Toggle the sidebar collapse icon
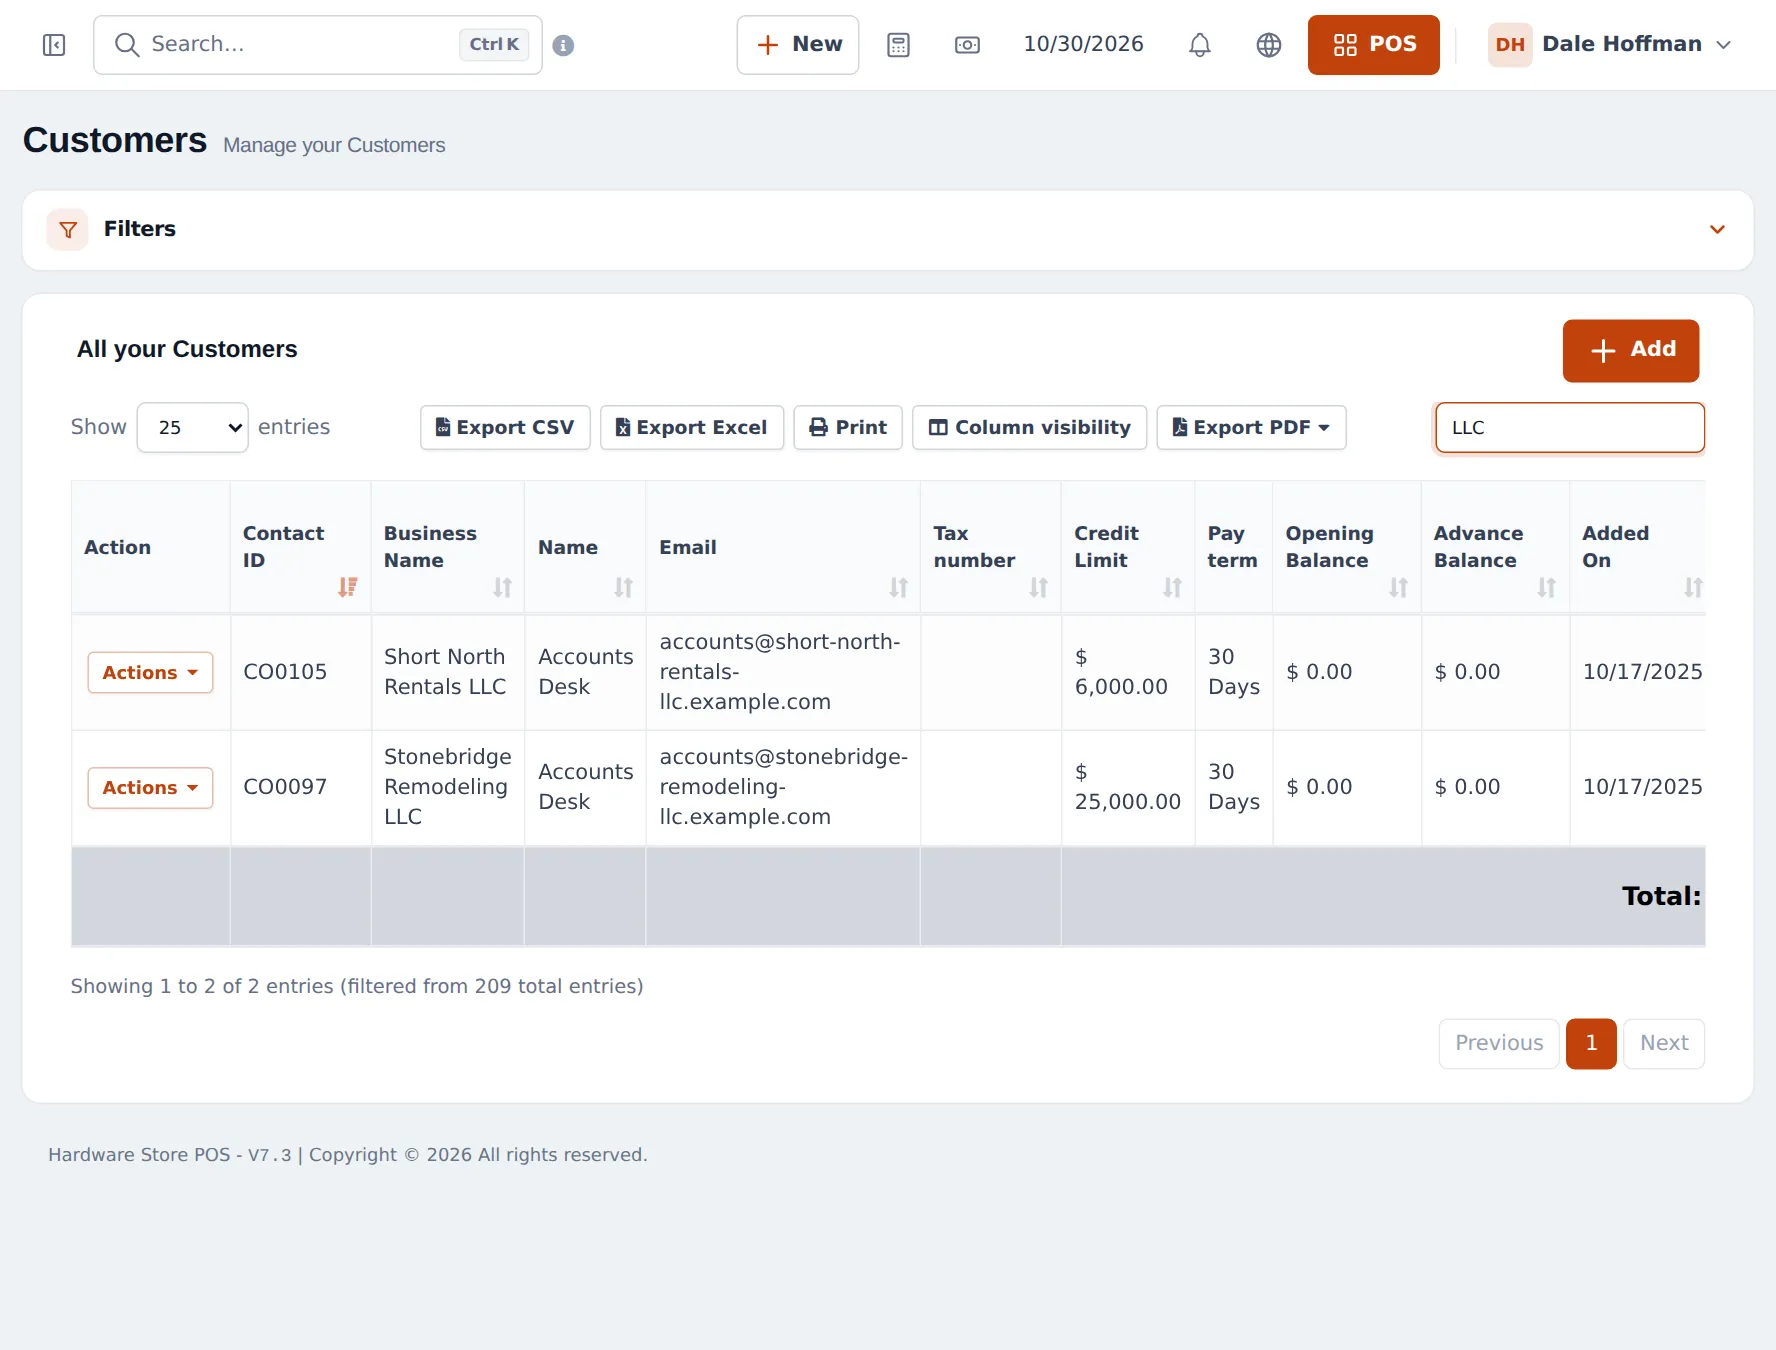 point(54,45)
